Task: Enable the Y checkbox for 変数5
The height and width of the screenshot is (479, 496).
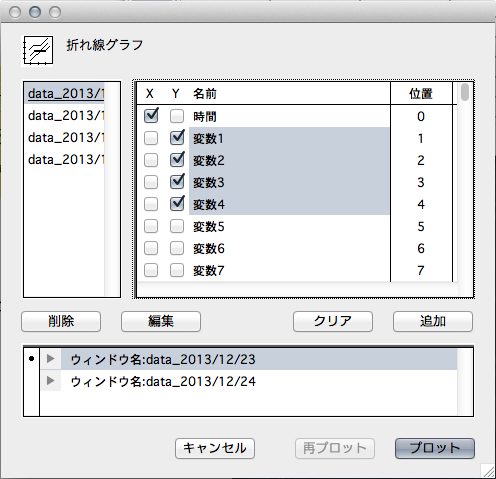Action: pyautogui.click(x=177, y=226)
